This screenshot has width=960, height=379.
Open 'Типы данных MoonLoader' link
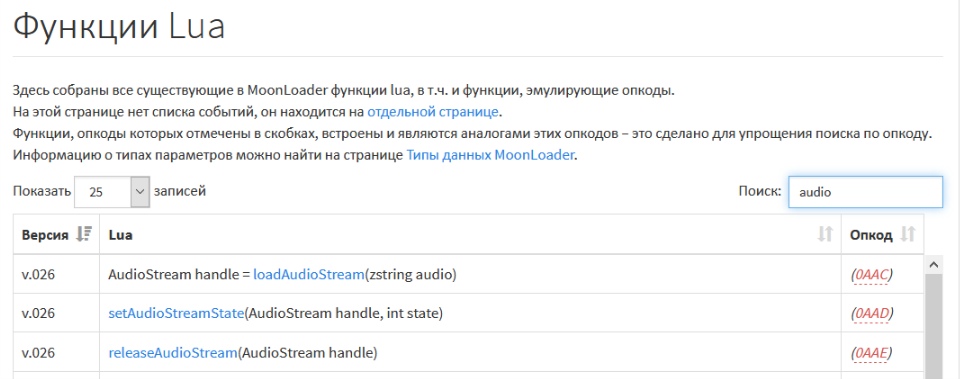point(490,155)
